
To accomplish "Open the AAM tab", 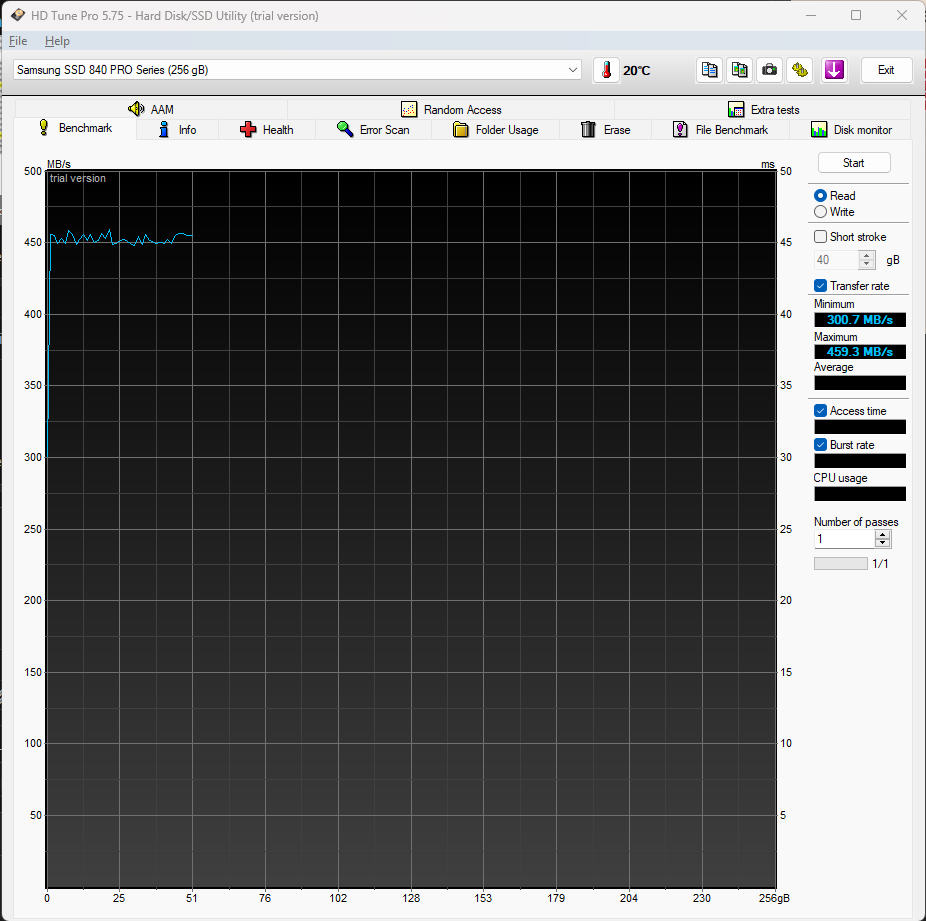I will click(151, 109).
